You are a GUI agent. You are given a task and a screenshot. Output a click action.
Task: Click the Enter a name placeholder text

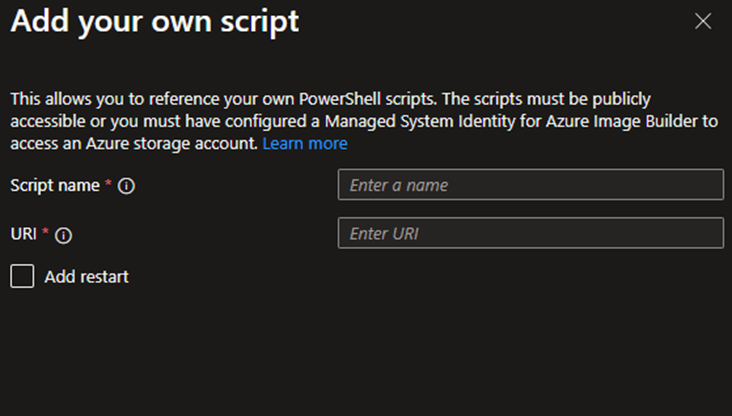(399, 185)
